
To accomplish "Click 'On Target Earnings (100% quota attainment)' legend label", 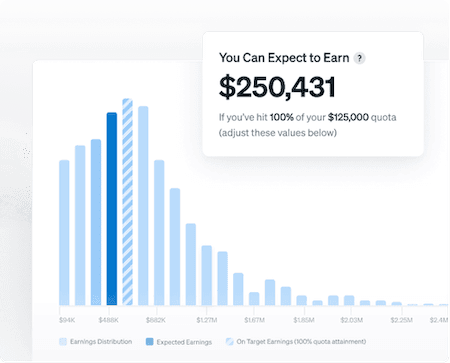I will (301, 342).
